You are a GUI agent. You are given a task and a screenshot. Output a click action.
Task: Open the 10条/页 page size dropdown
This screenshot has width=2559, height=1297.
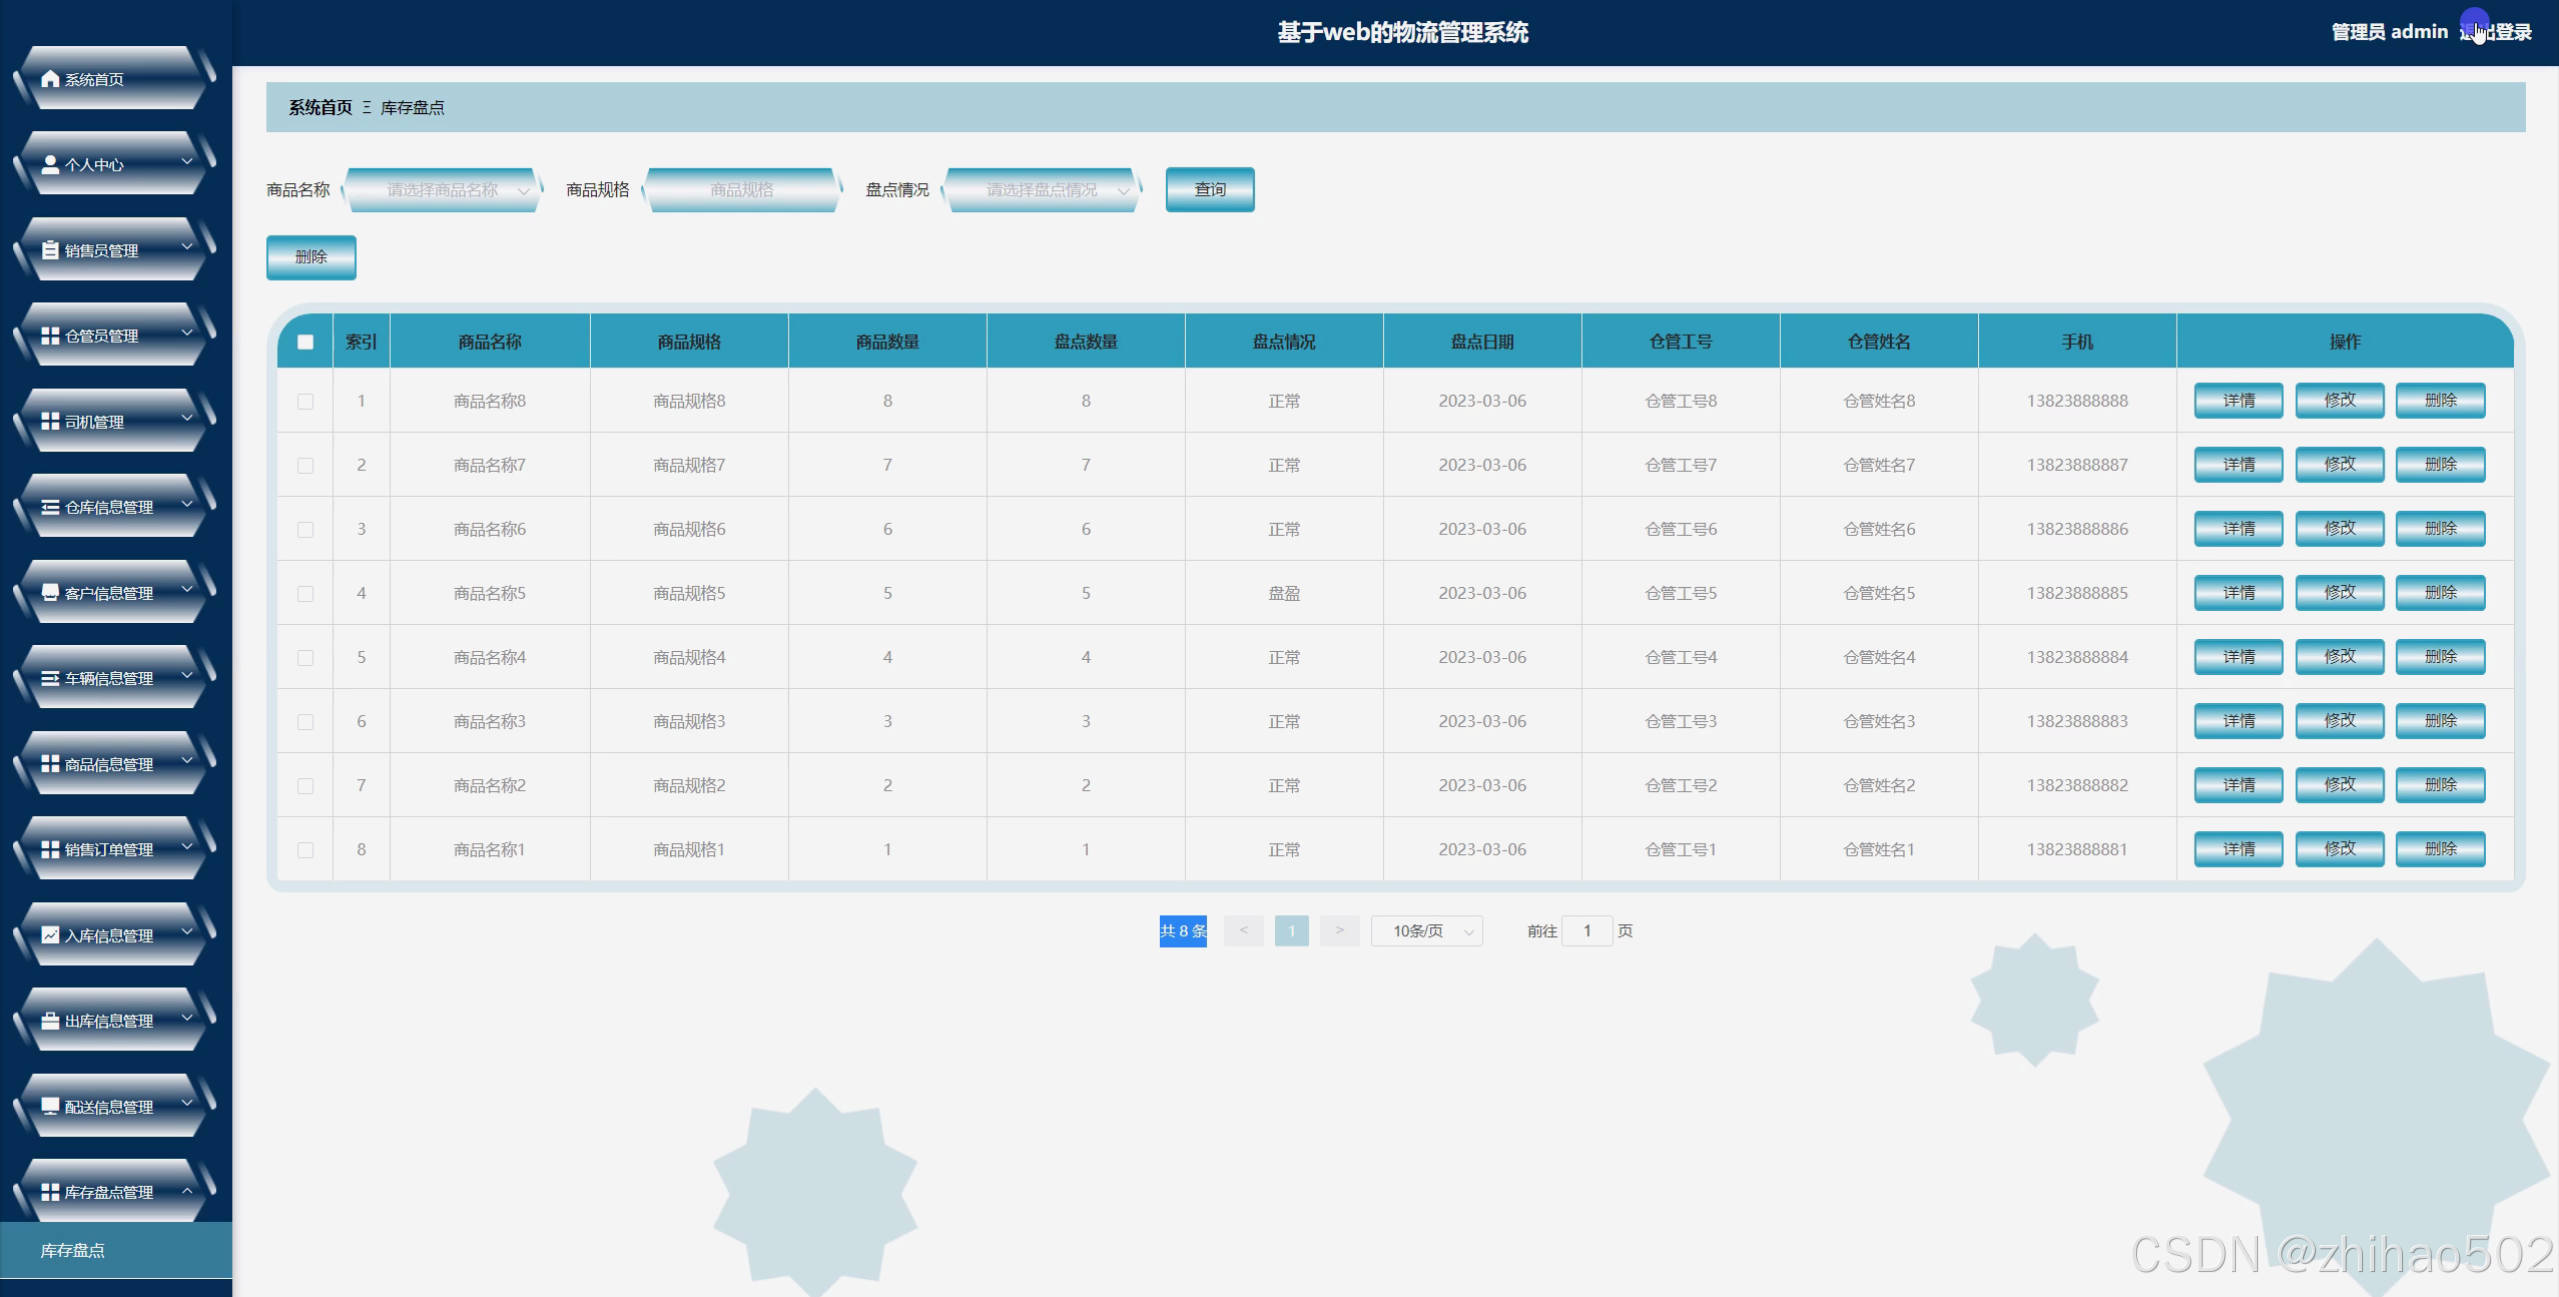coord(1426,931)
